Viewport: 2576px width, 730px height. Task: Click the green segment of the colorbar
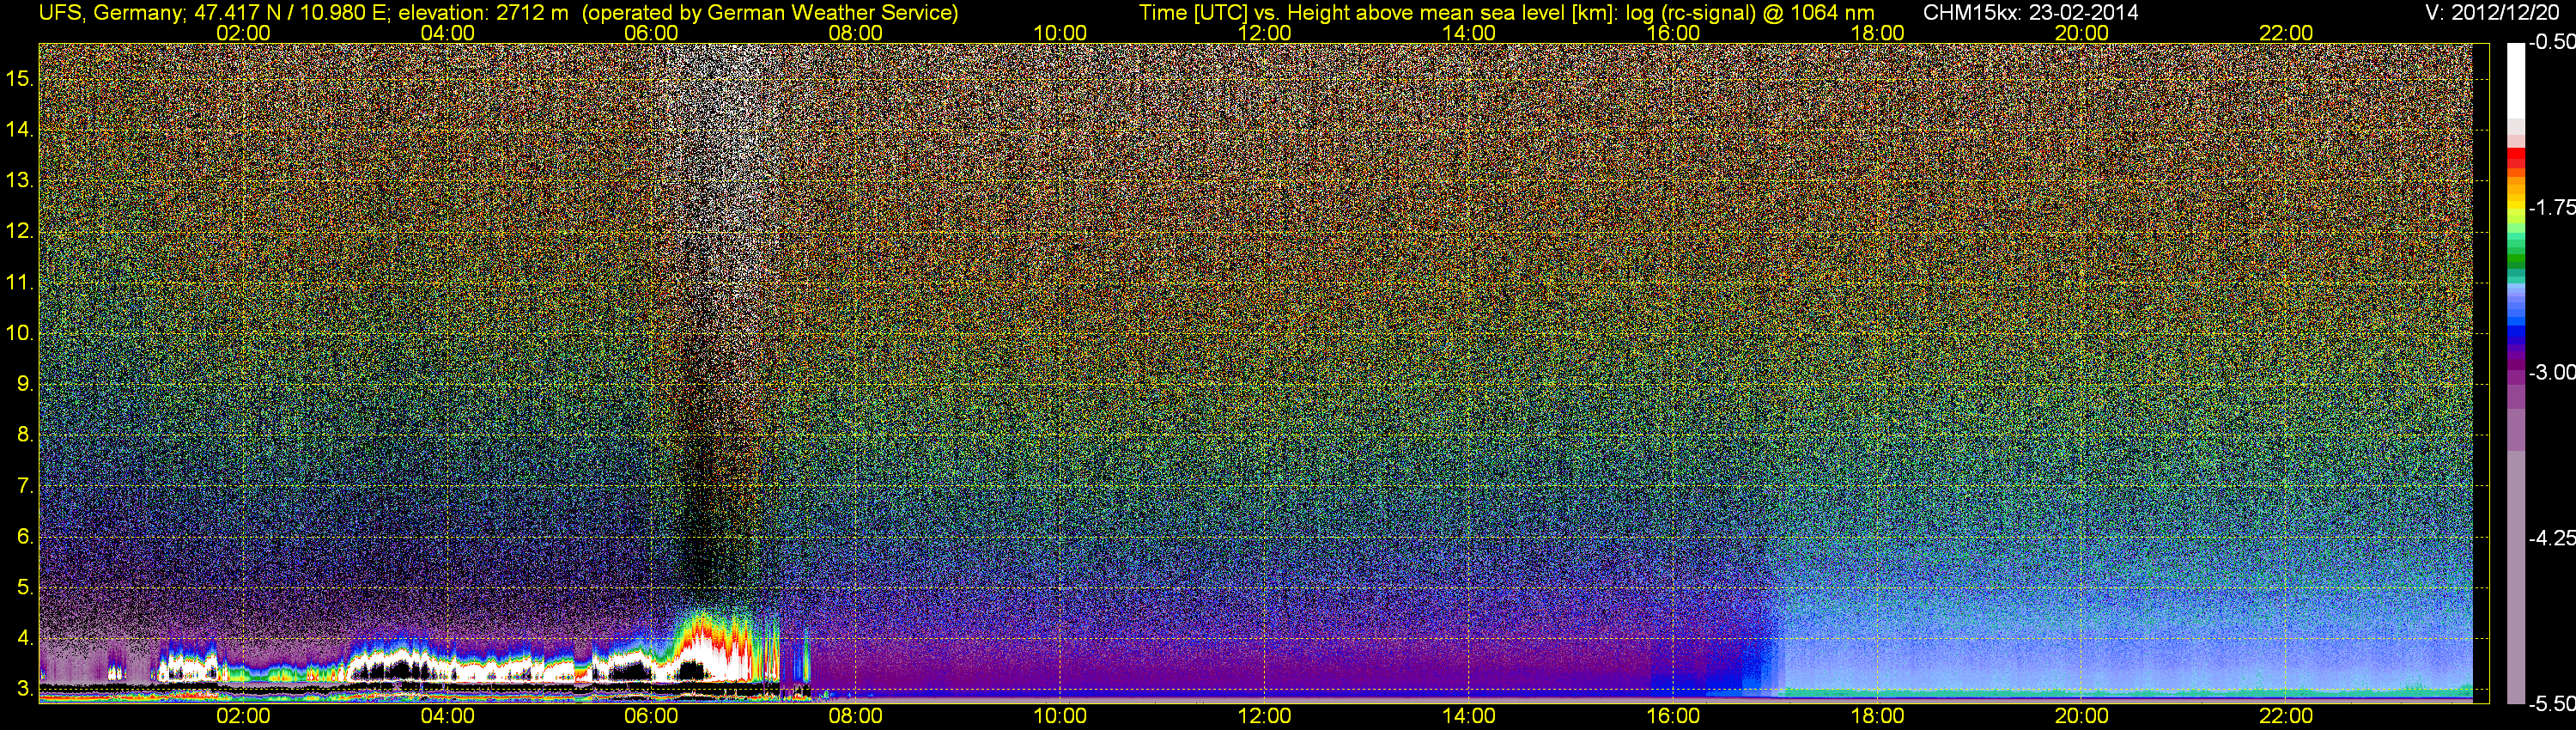click(x=2515, y=258)
